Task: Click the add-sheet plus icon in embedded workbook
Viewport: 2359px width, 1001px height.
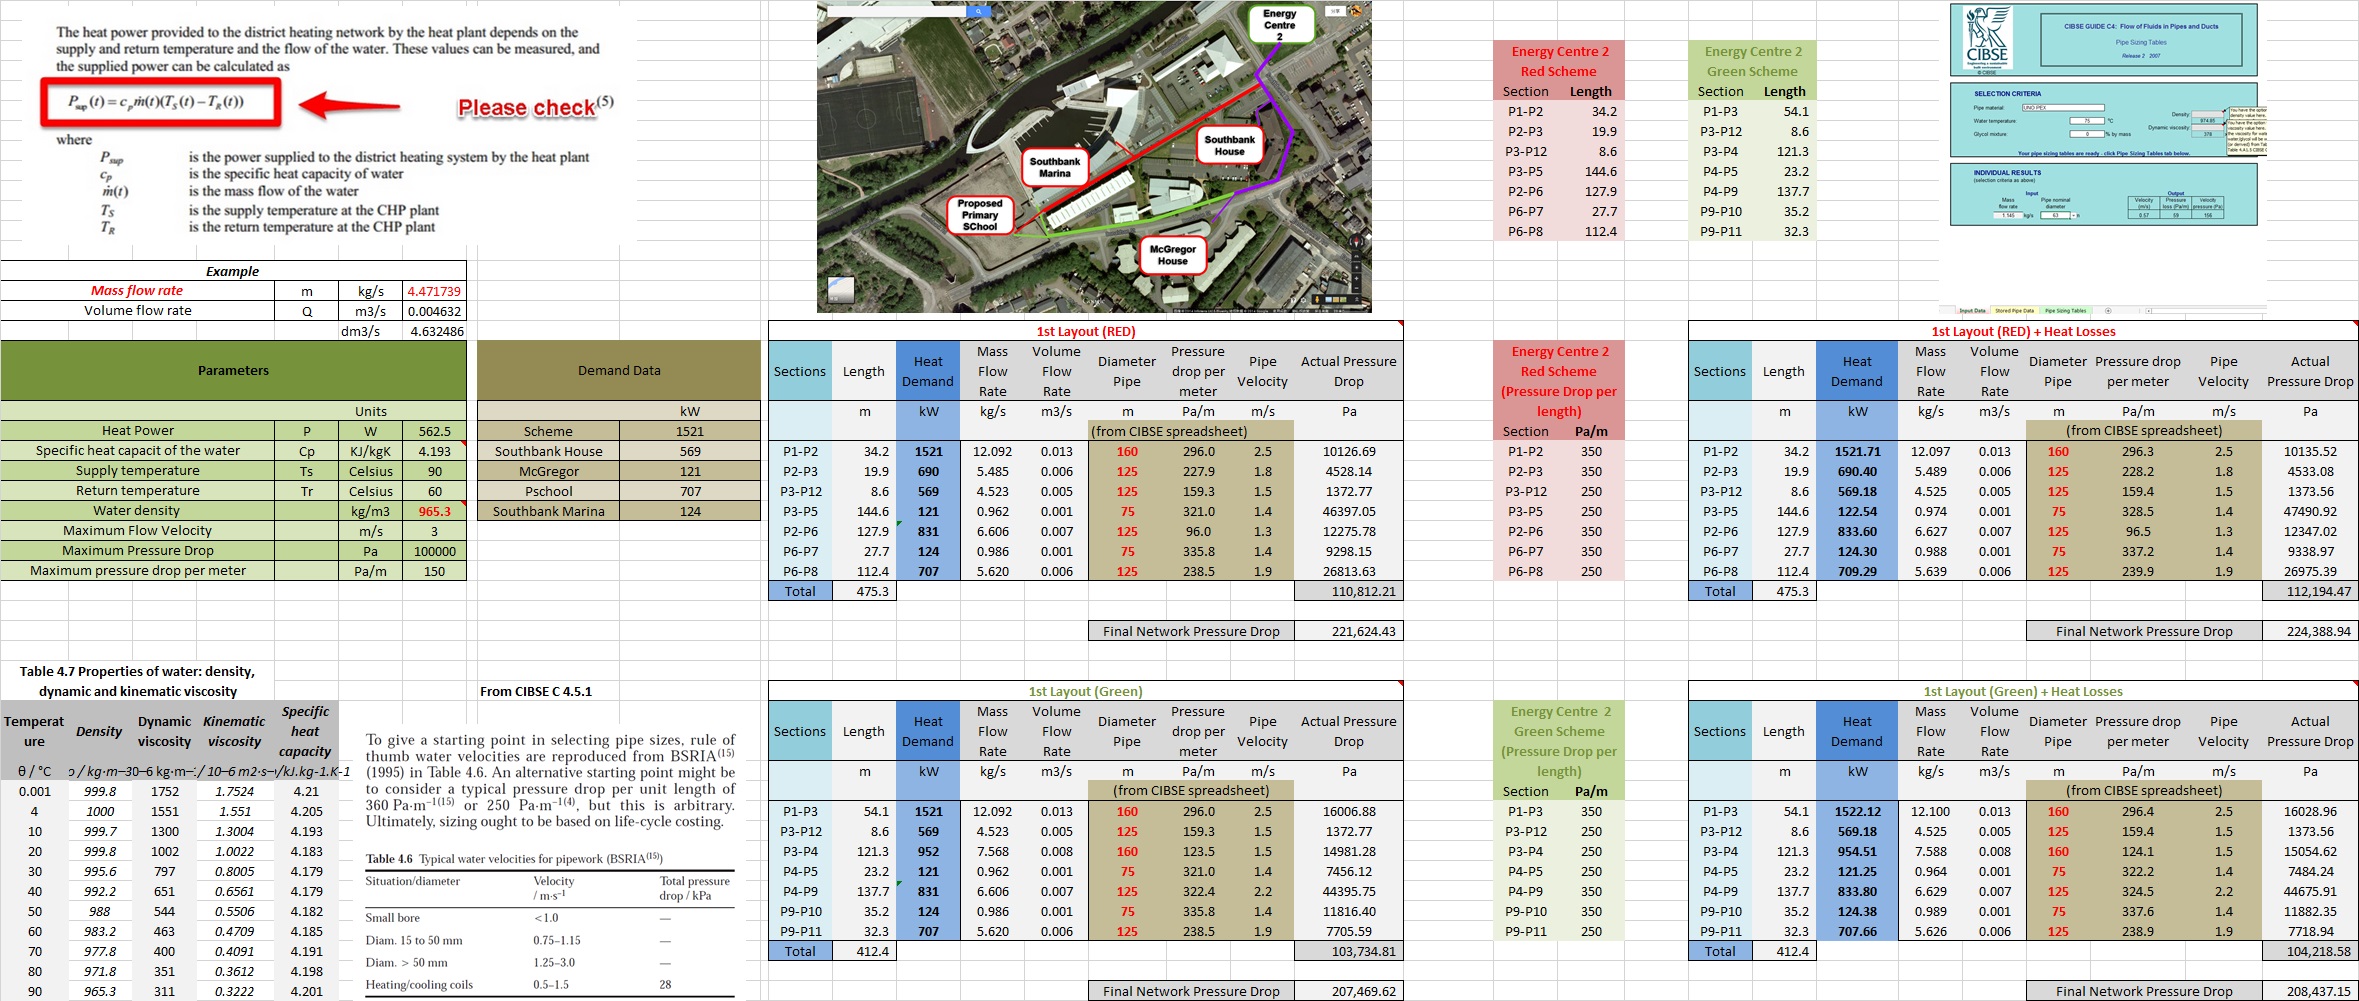Action: [x=2108, y=311]
